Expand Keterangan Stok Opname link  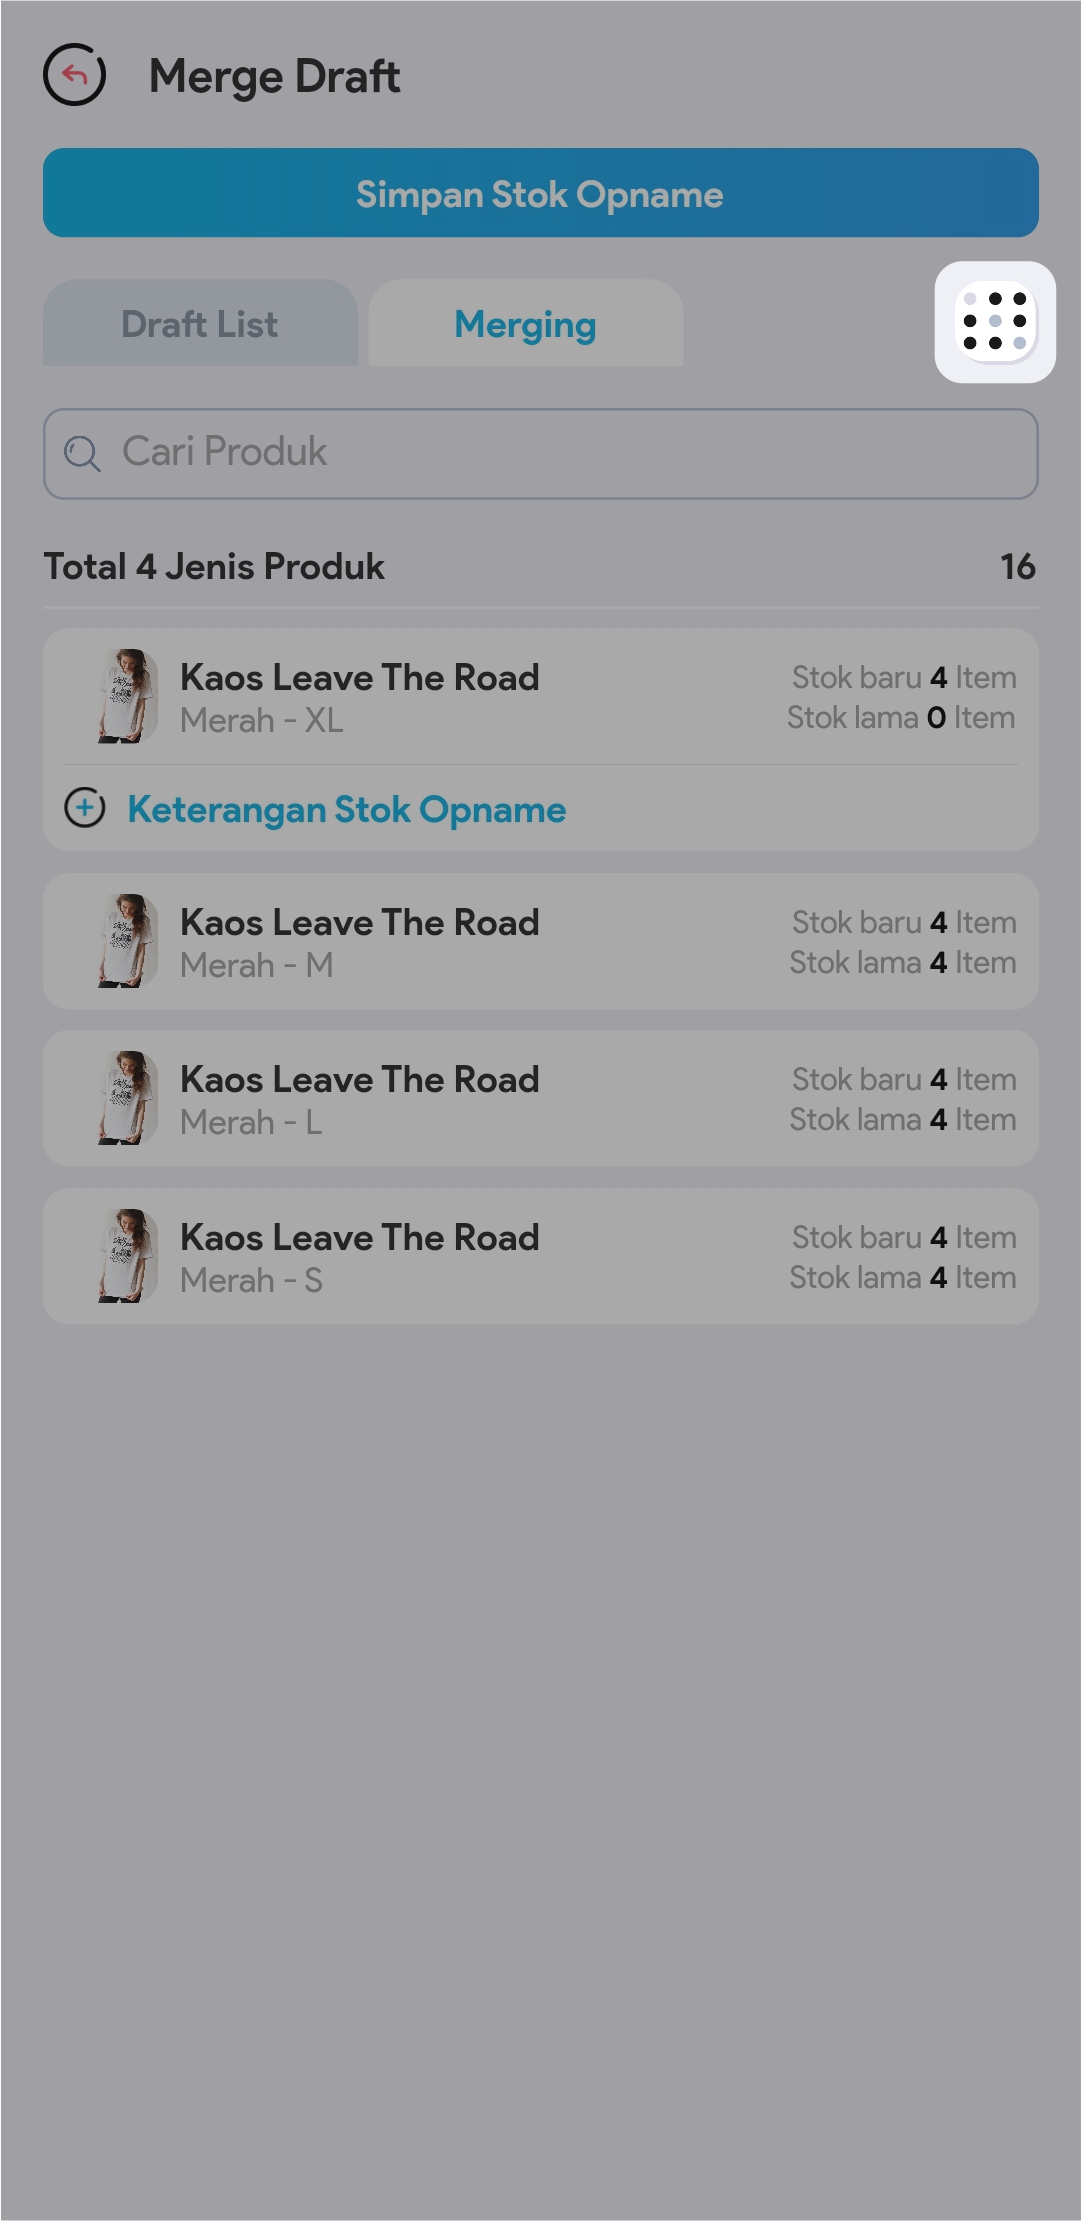(x=346, y=809)
